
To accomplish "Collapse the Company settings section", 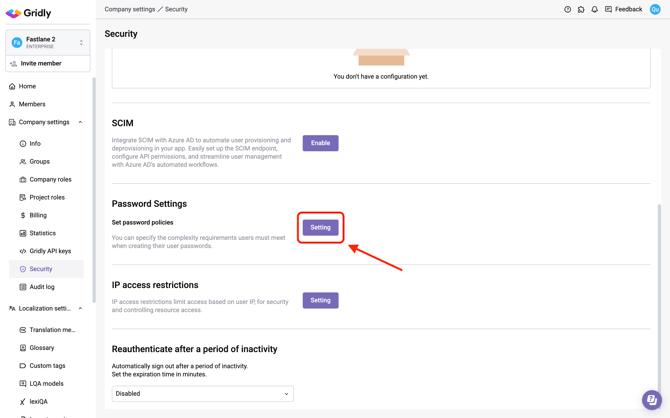I will tap(81, 122).
